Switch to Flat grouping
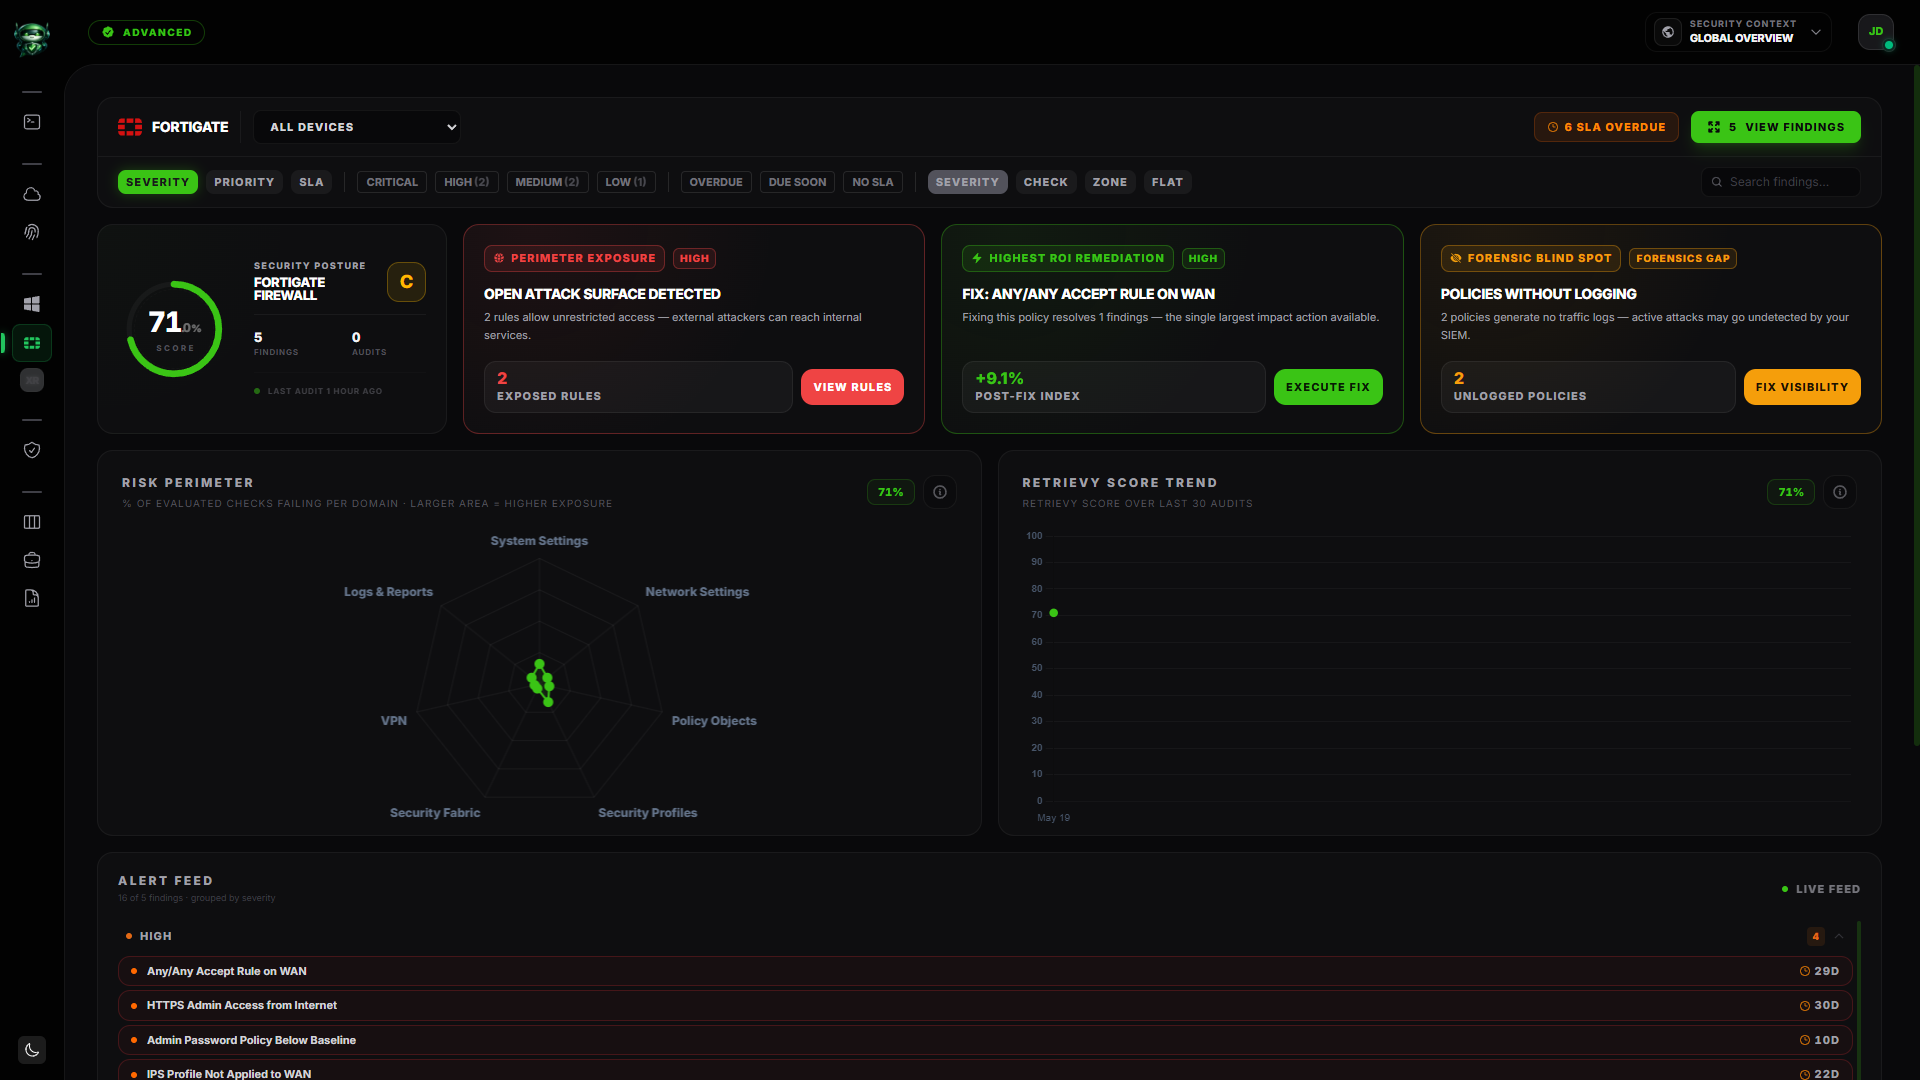The width and height of the screenshot is (1920, 1080). click(1167, 182)
